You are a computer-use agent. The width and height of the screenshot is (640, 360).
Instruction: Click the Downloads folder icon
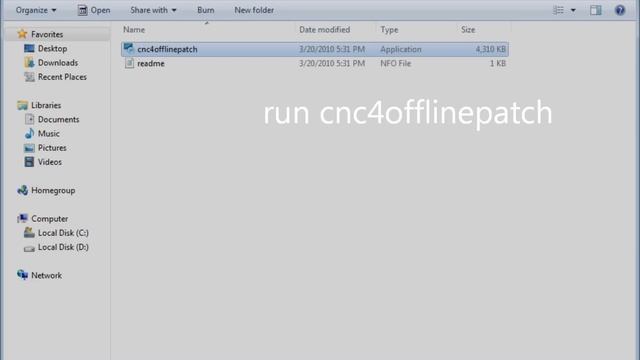pos(29,62)
